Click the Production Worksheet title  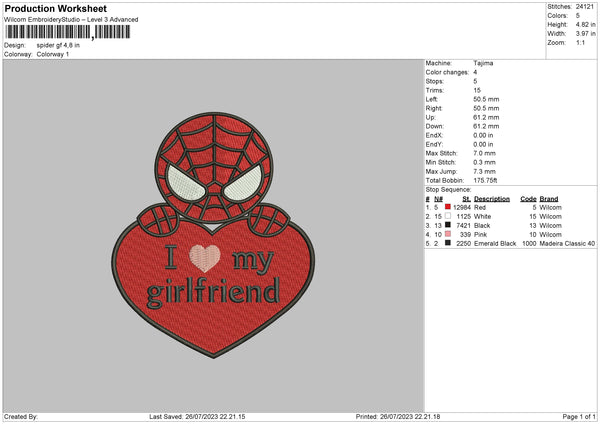55,8
